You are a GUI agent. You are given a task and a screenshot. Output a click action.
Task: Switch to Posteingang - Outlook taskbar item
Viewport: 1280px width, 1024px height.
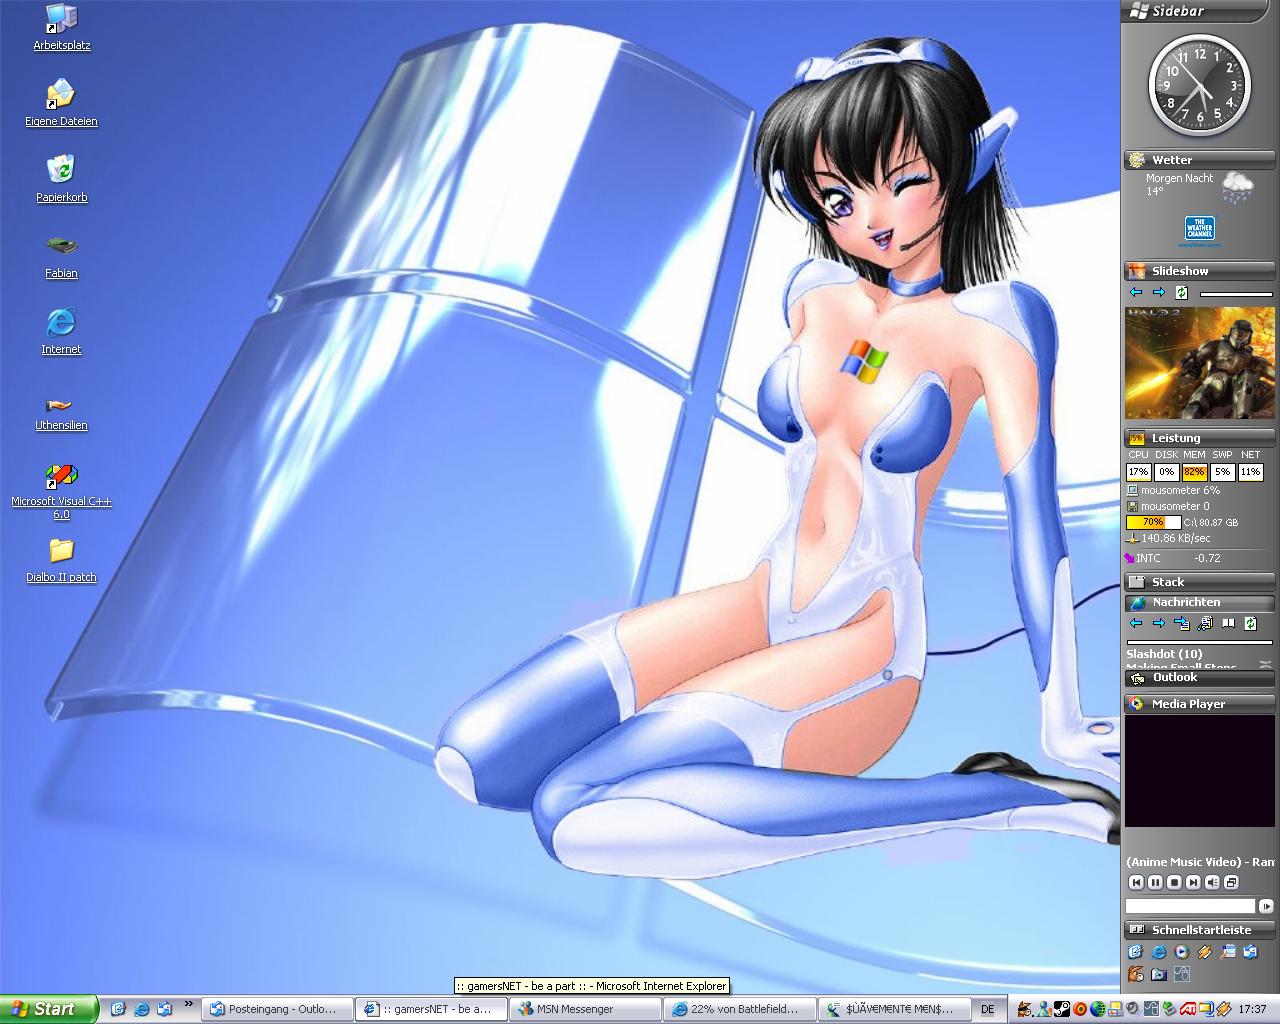click(279, 1009)
